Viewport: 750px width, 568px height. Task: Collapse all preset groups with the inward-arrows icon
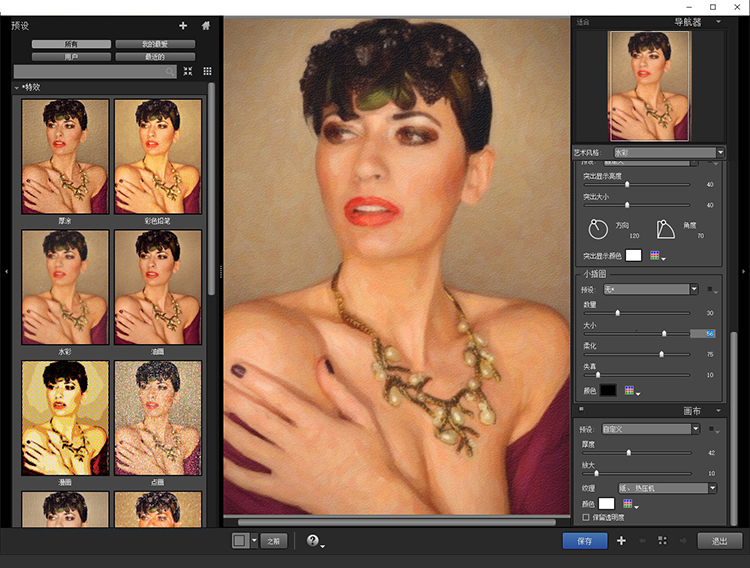188,71
